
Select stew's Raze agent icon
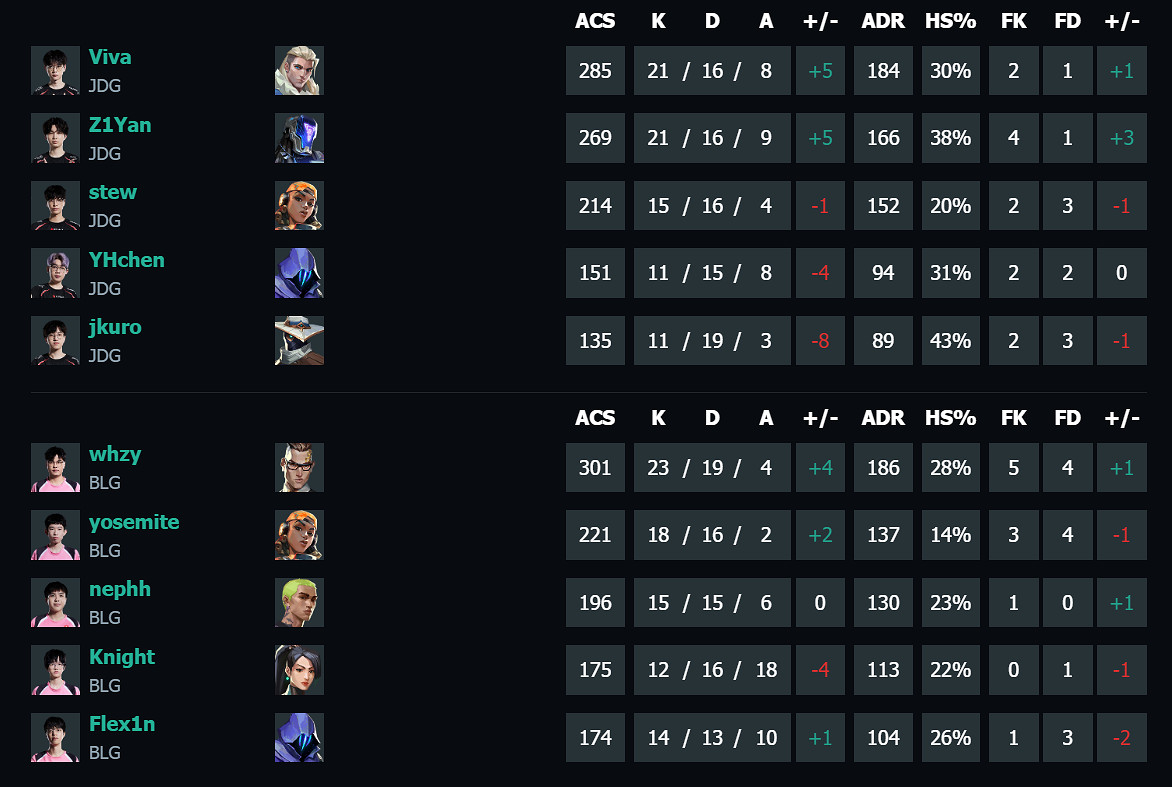(x=299, y=205)
